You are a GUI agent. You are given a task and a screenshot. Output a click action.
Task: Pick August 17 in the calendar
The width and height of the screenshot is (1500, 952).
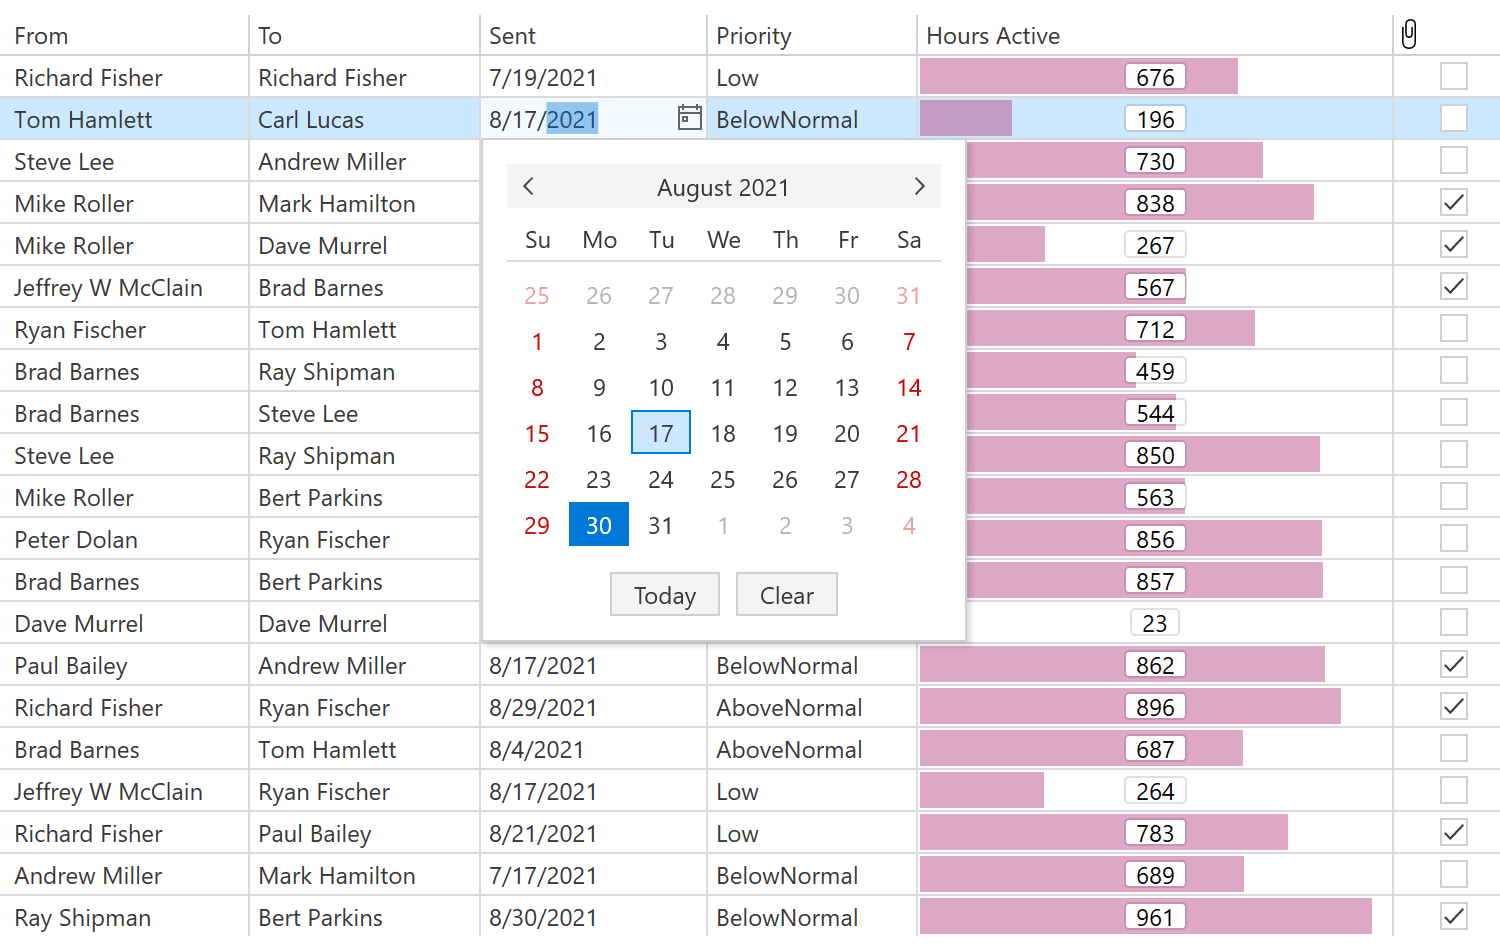click(x=661, y=433)
